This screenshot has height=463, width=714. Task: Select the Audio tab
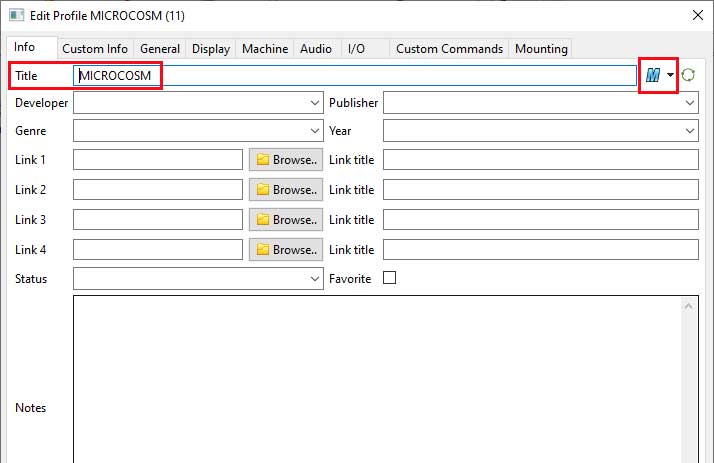coord(316,49)
